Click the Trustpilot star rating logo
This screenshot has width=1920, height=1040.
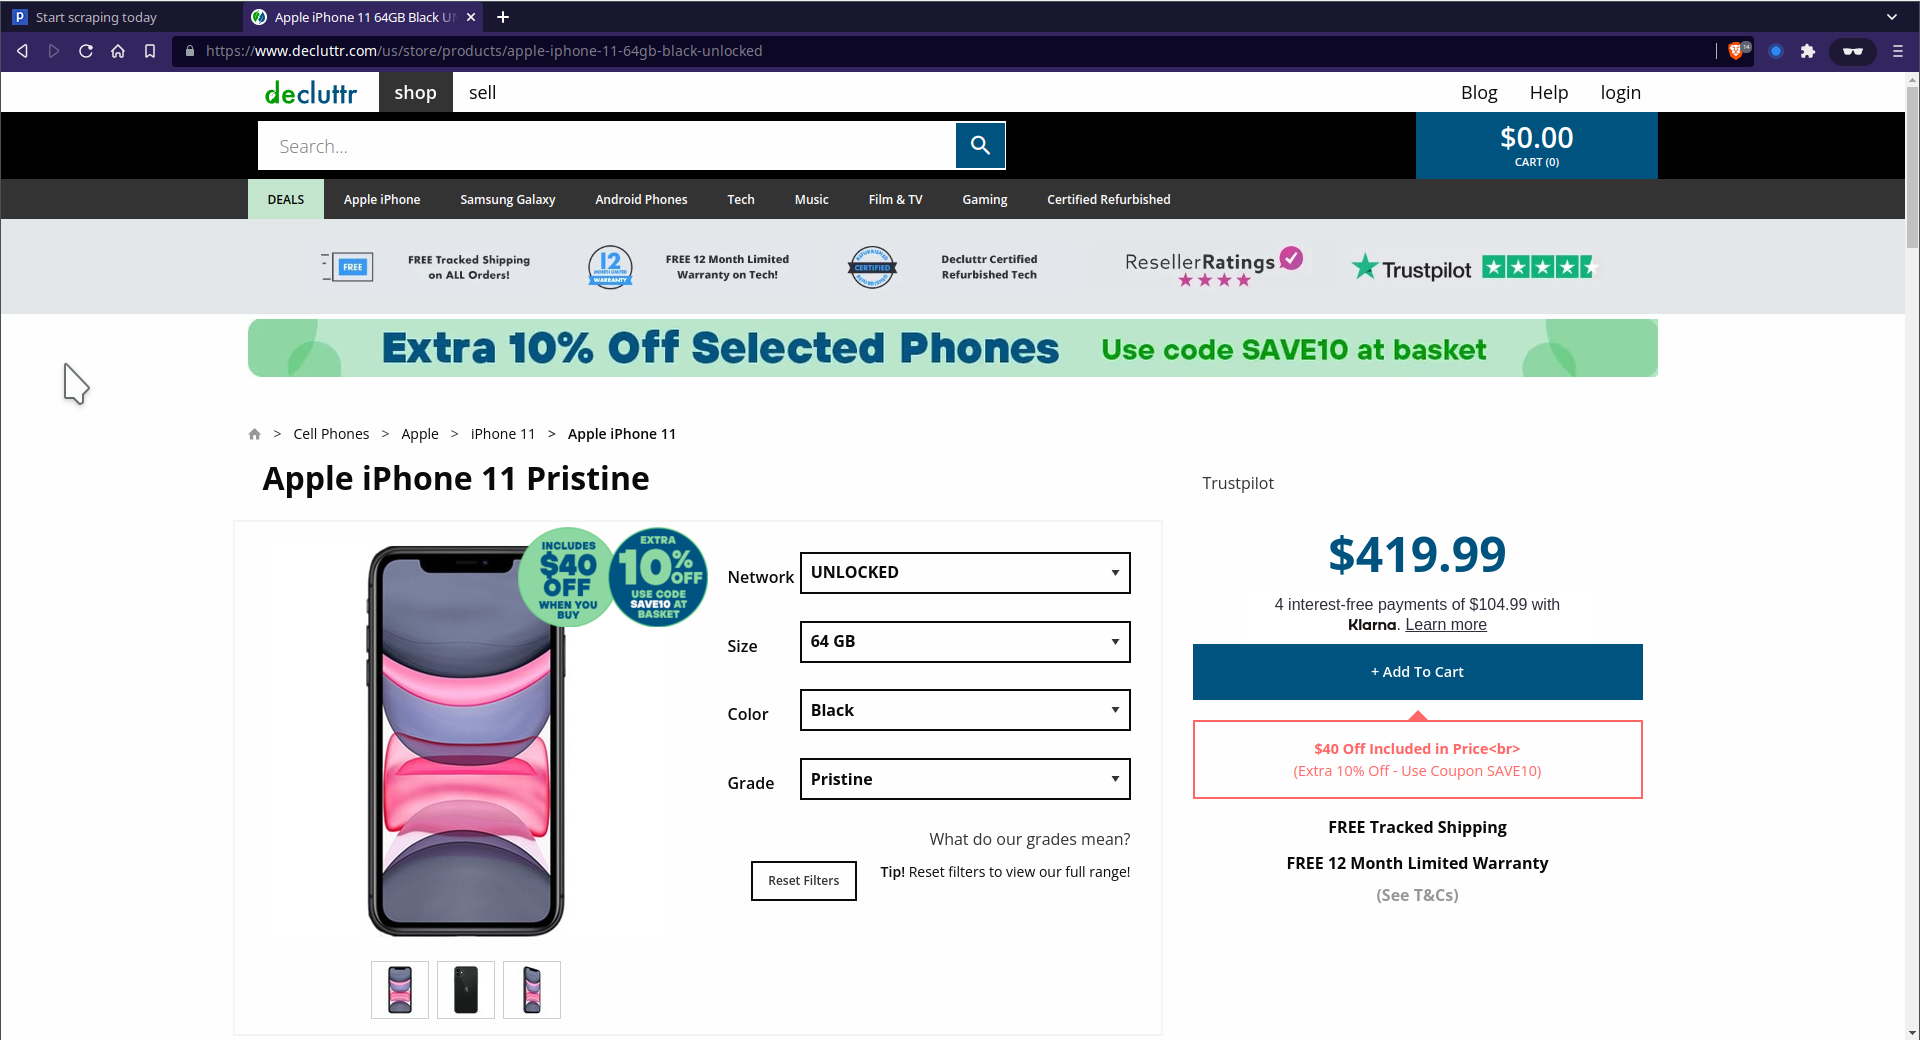[1470, 266]
